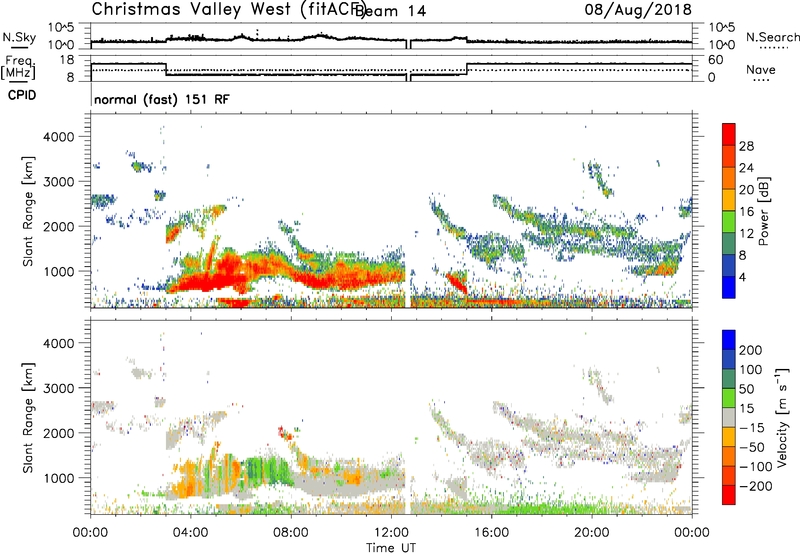Click the '20:00' time tick label
Screen dimensions: 800x554
[x=591, y=533]
